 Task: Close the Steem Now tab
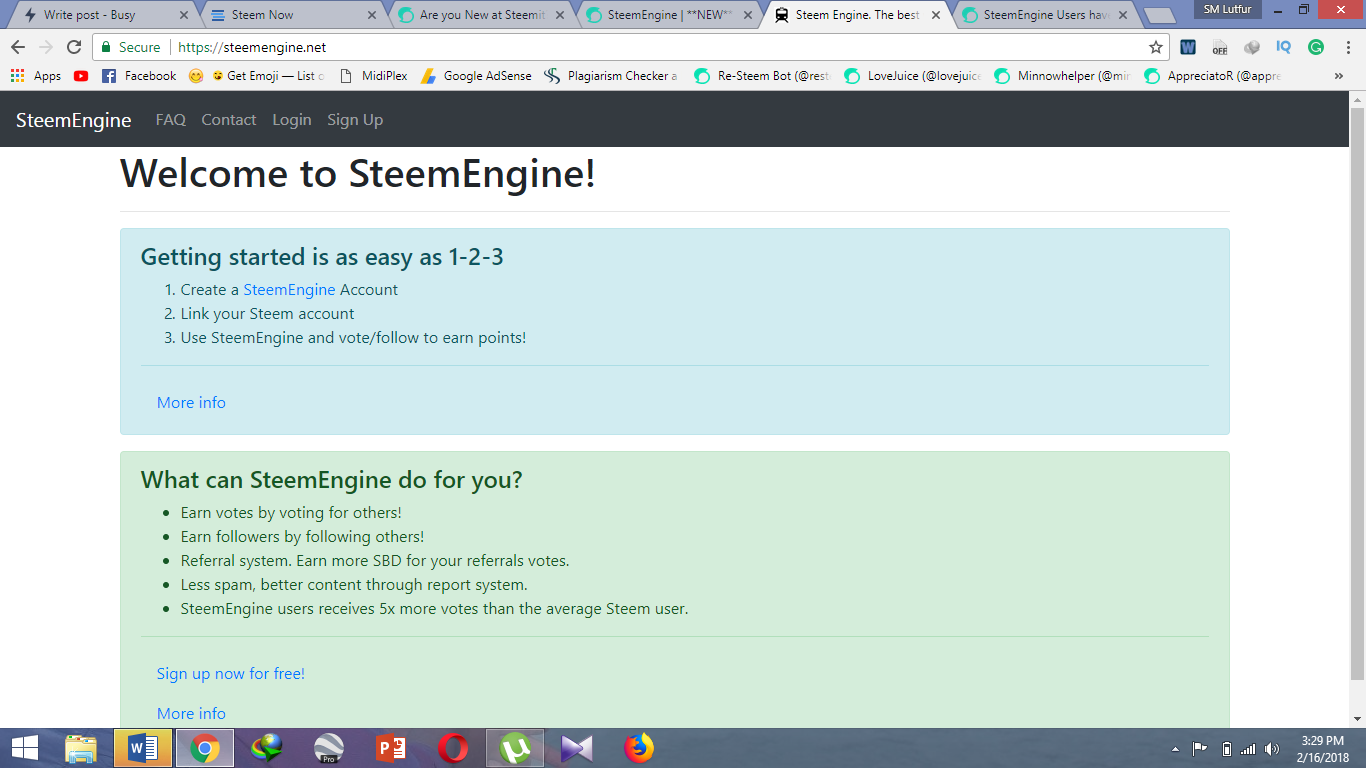[372, 15]
